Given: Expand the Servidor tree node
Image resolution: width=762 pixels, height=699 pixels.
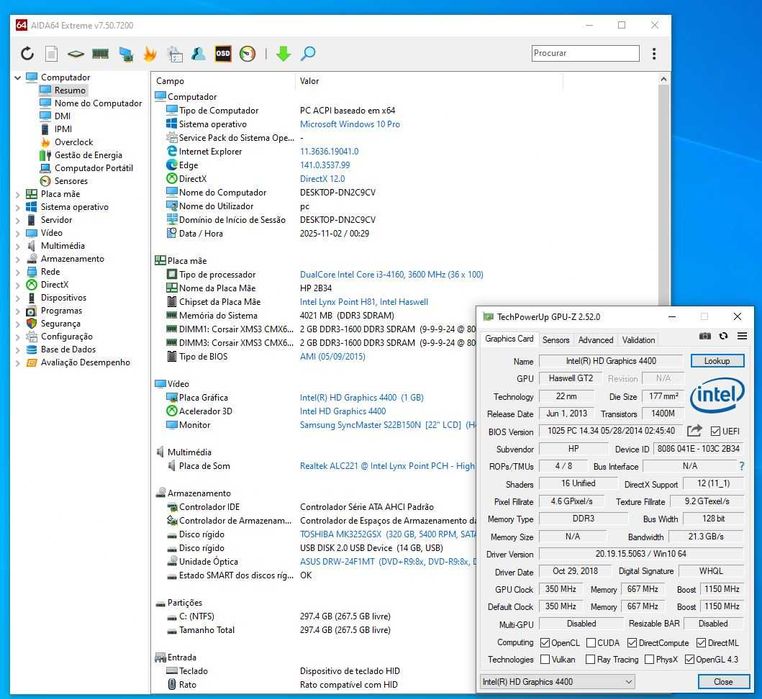Looking at the screenshot, I should (17, 220).
